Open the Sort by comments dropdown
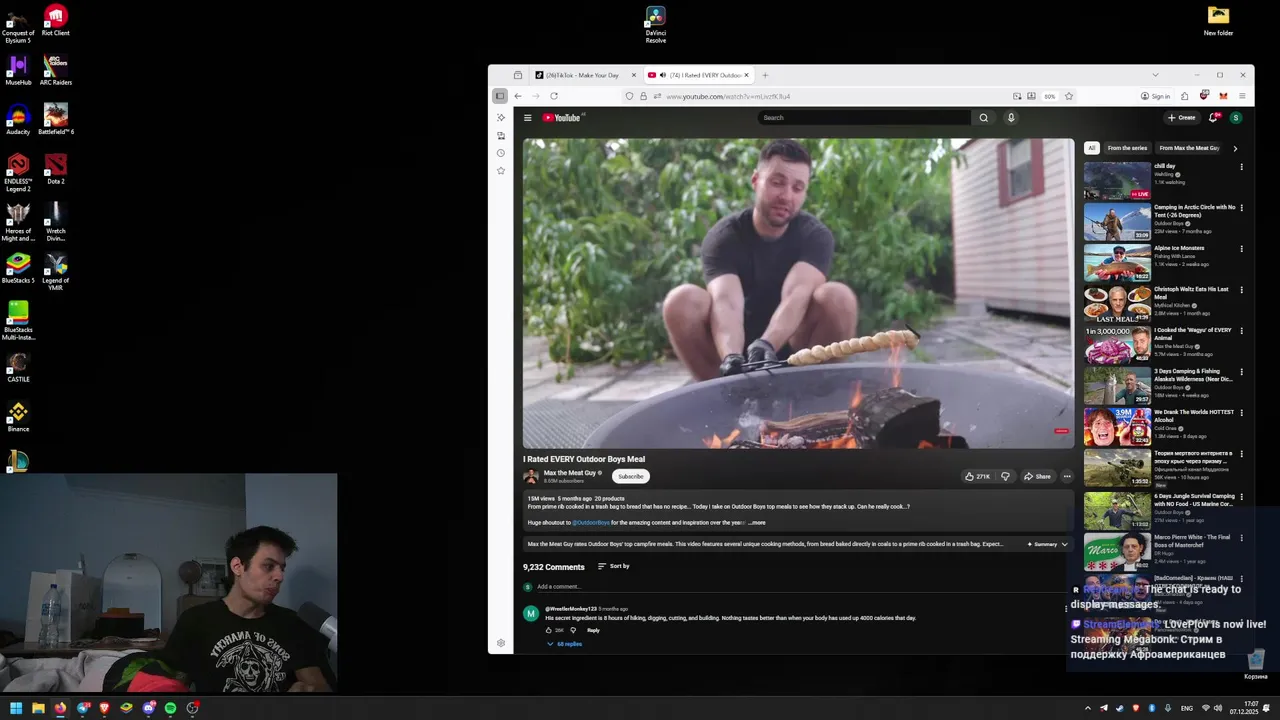The height and width of the screenshot is (720, 1280). (613, 566)
